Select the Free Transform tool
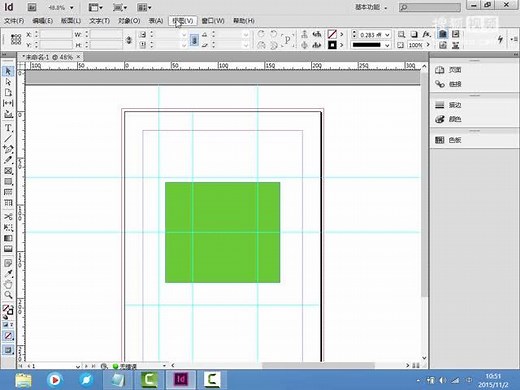This screenshot has height=390, width=520. click(8, 228)
